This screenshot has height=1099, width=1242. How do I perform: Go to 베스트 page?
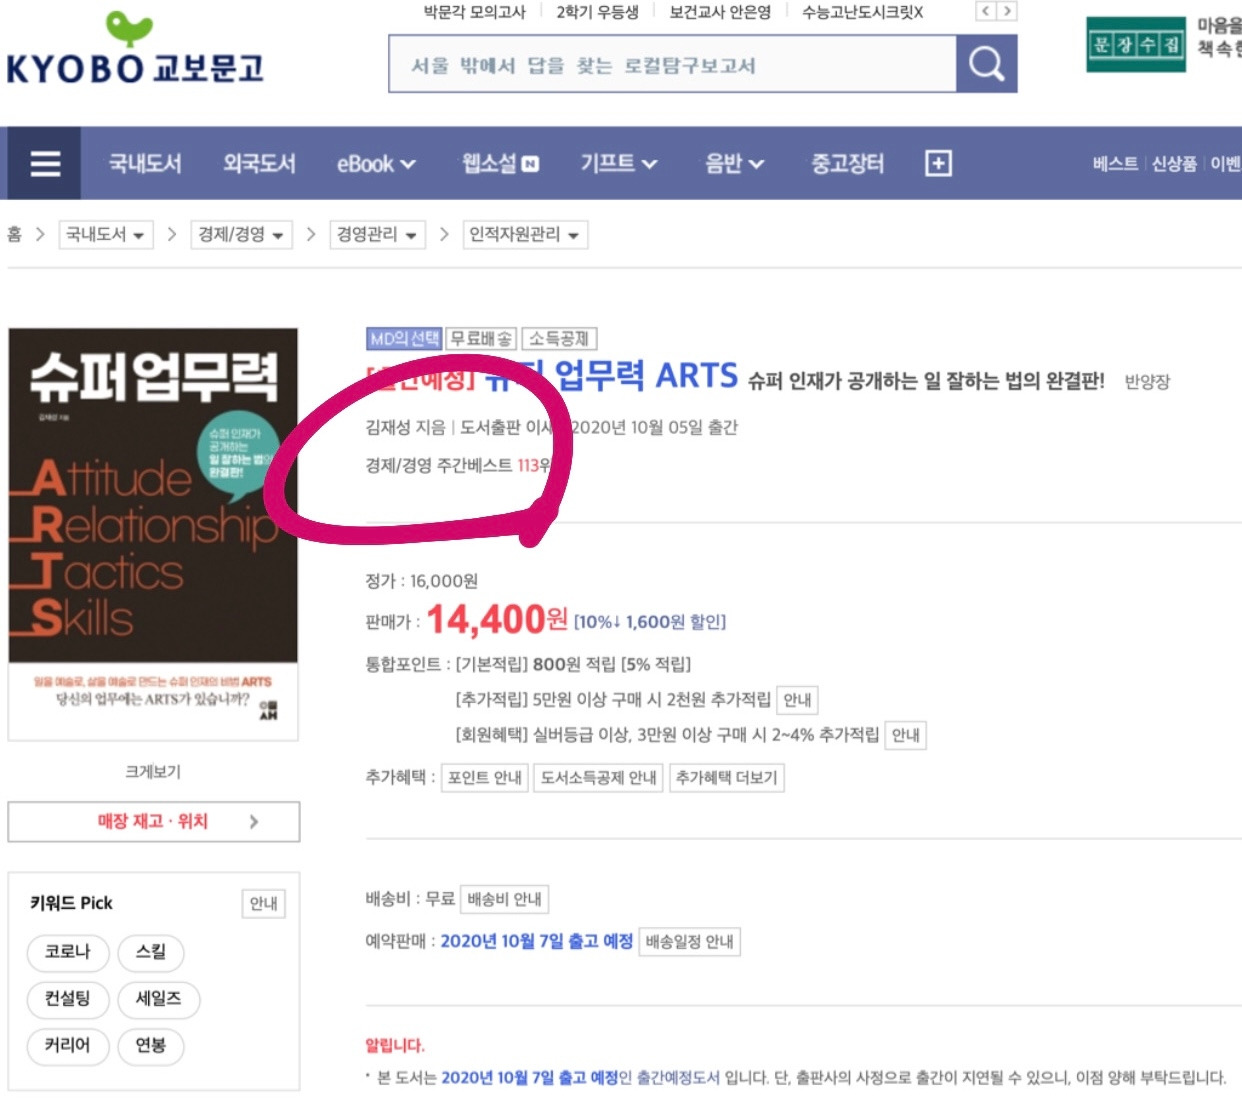pos(1115,163)
